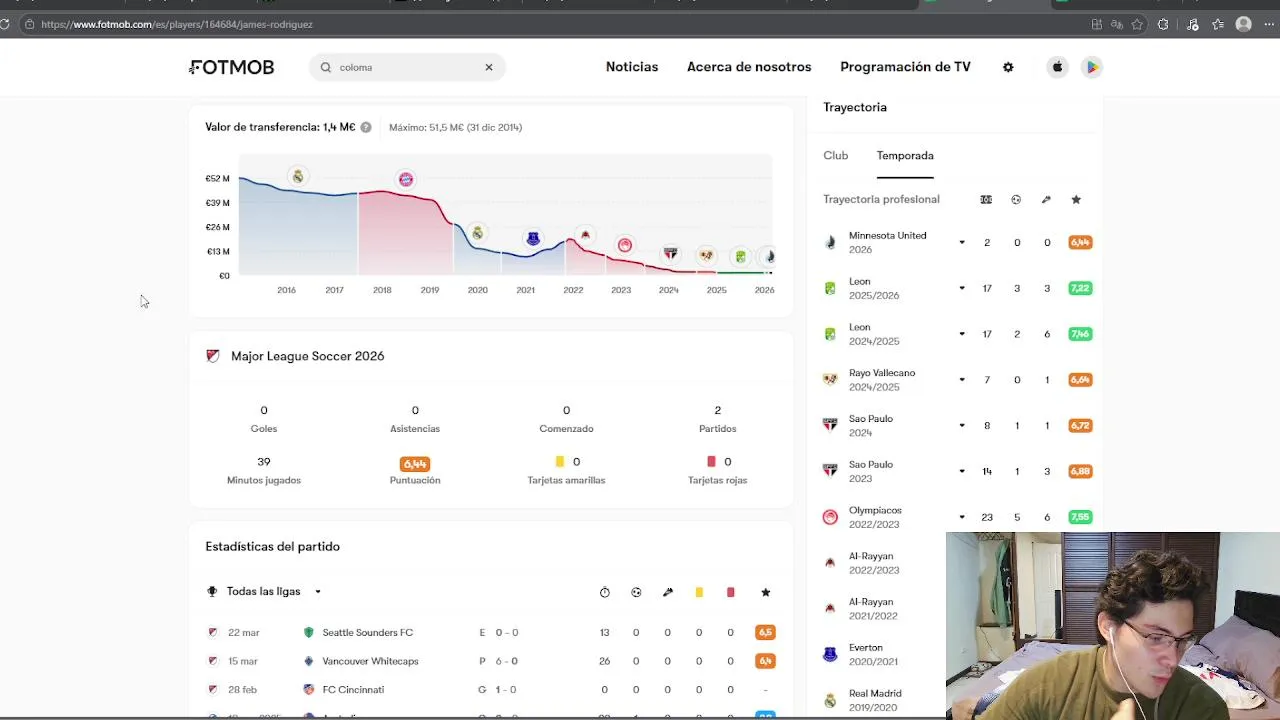Switch to the Temporada tab
This screenshot has height=720, width=1280.
tap(905, 155)
